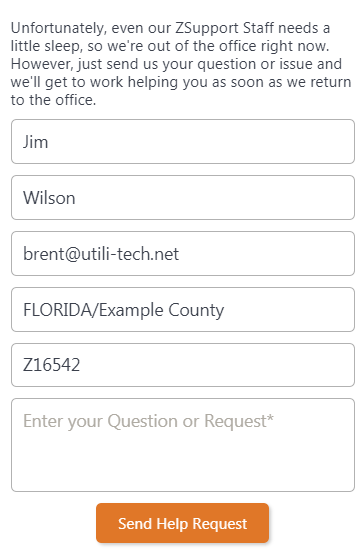364x549 pixels.
Task: Click the out-of-office message paragraph
Action: tap(181, 64)
